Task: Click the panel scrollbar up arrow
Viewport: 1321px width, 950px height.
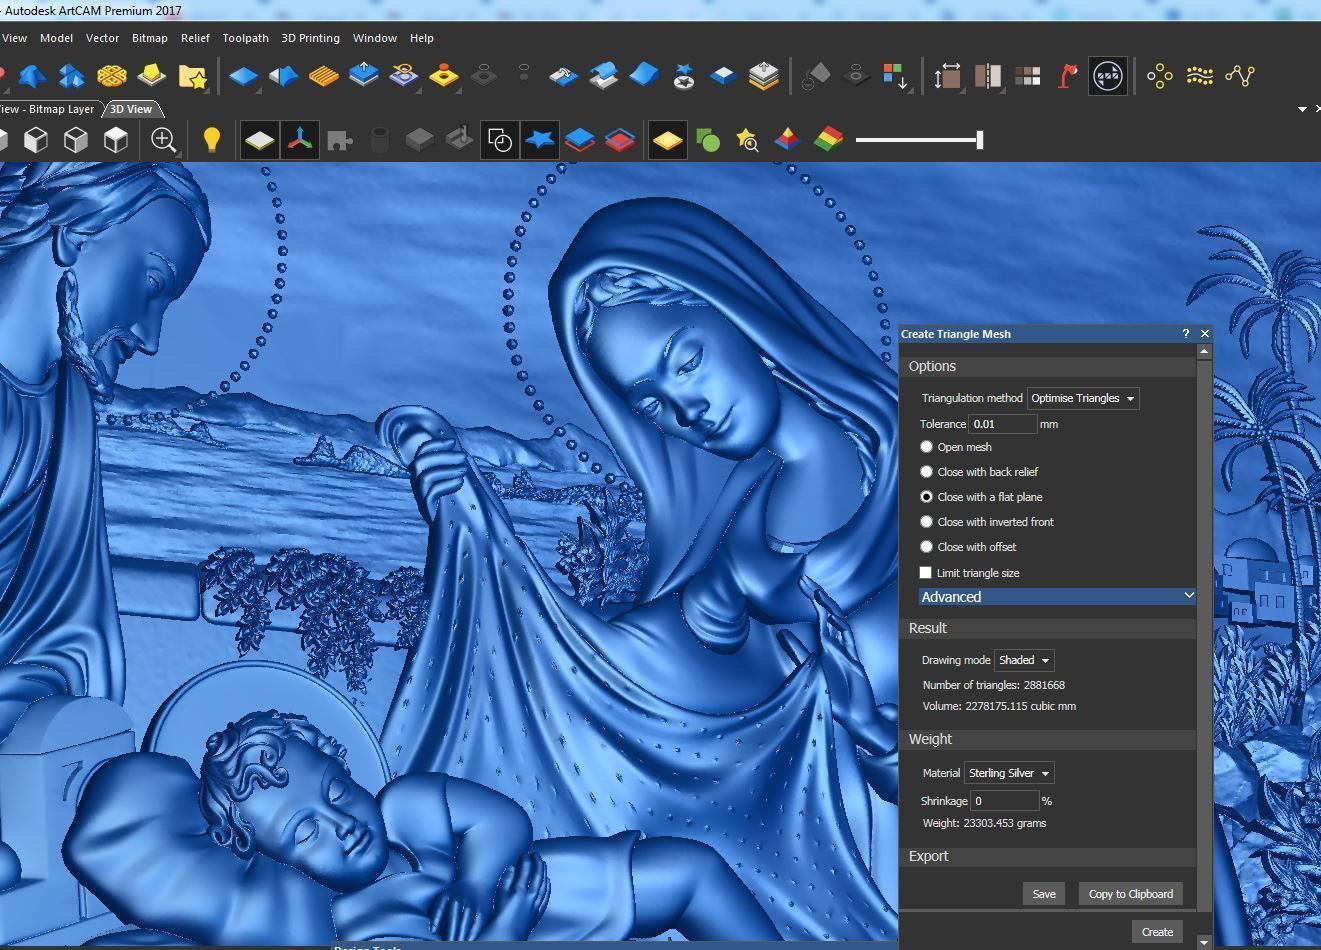Action: coord(1204,351)
